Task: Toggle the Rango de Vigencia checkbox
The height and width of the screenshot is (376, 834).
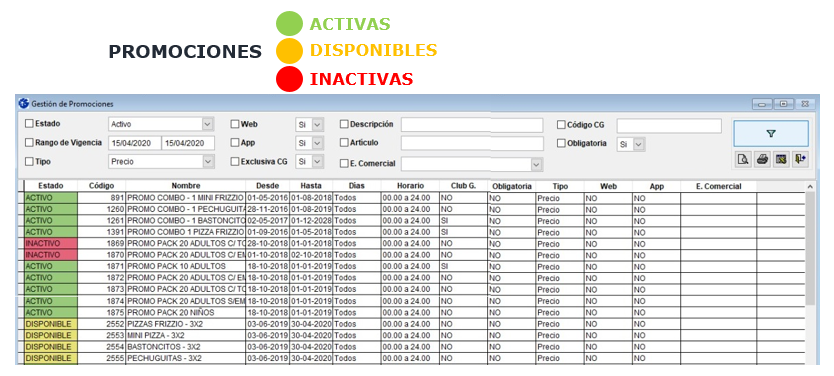Action: click(29, 143)
